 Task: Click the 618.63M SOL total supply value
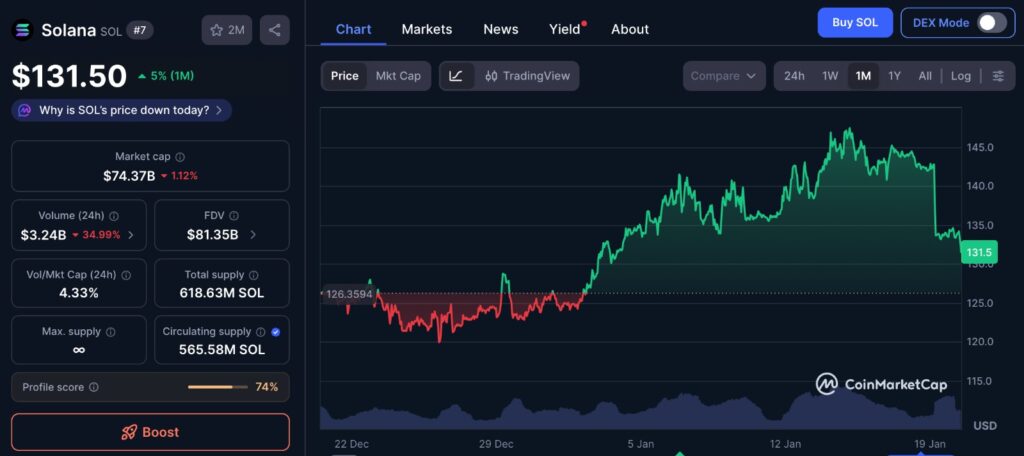point(222,293)
